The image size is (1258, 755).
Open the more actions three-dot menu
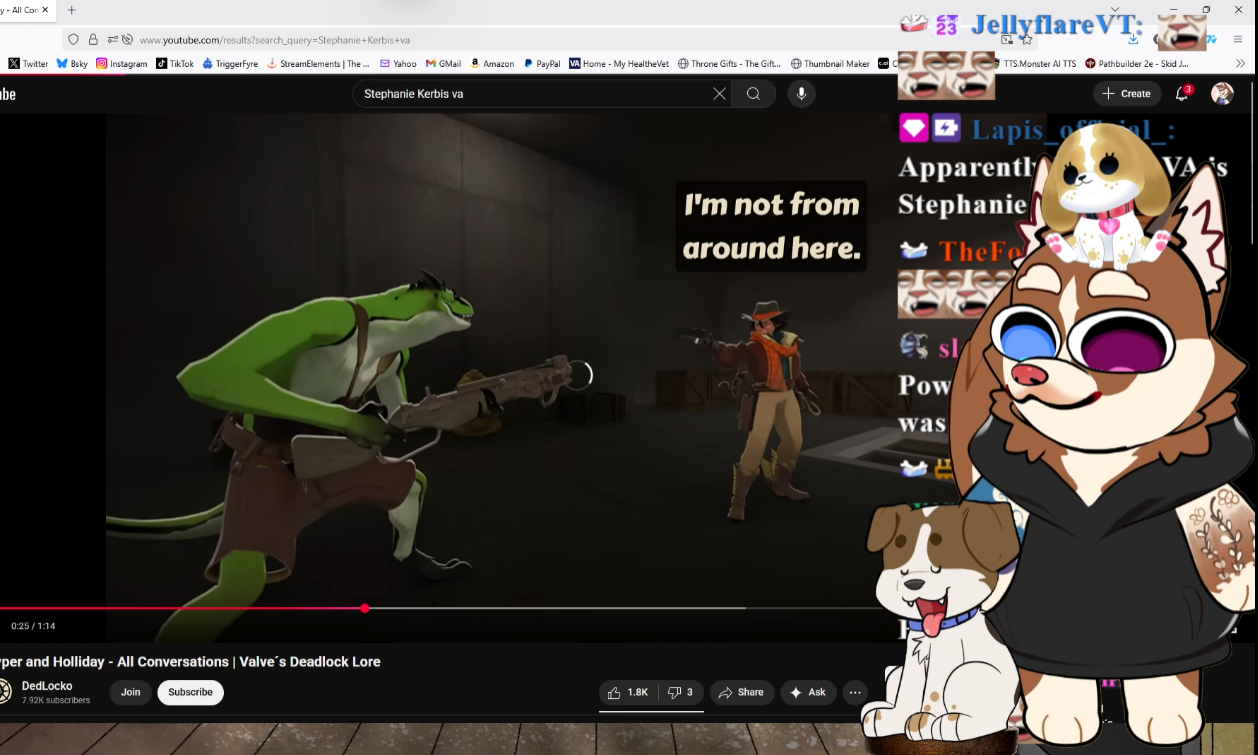855,692
